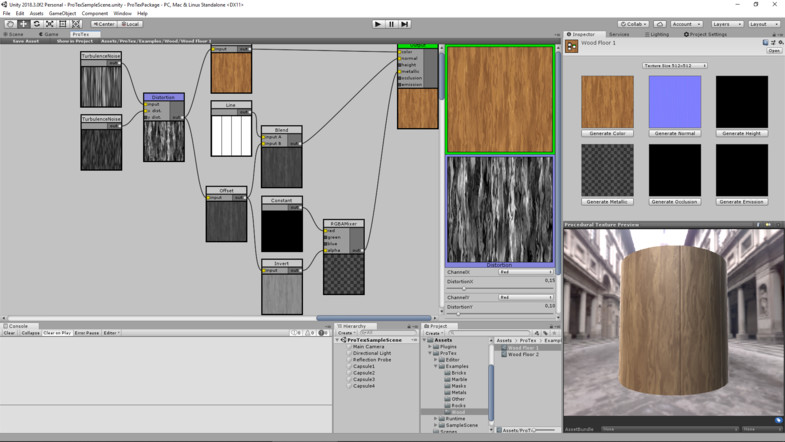Open the cloud services icon

[660, 24]
